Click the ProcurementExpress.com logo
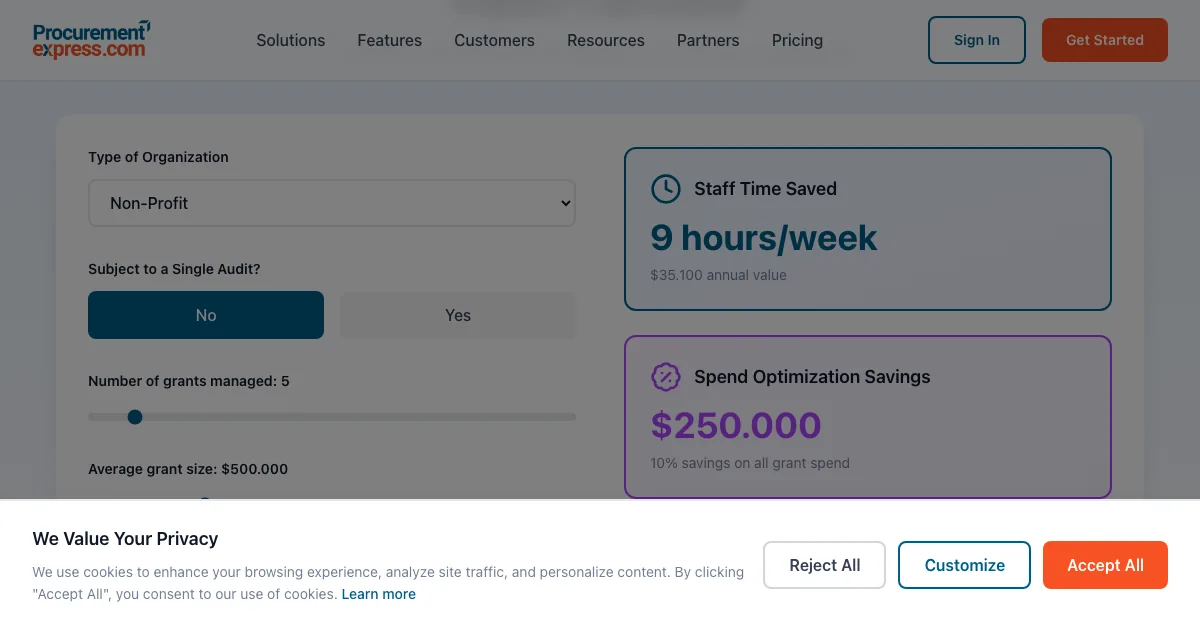The image size is (1200, 630). pos(92,40)
